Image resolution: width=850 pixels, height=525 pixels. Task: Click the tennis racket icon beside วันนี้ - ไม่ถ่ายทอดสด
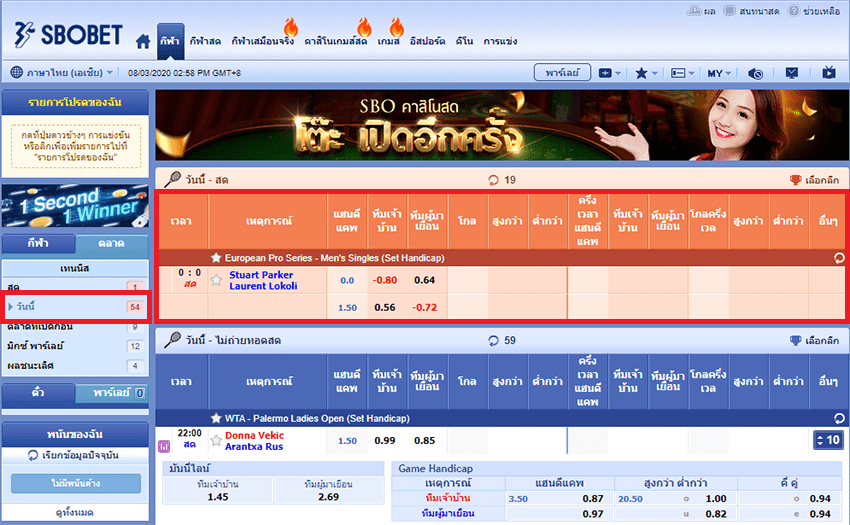(172, 340)
